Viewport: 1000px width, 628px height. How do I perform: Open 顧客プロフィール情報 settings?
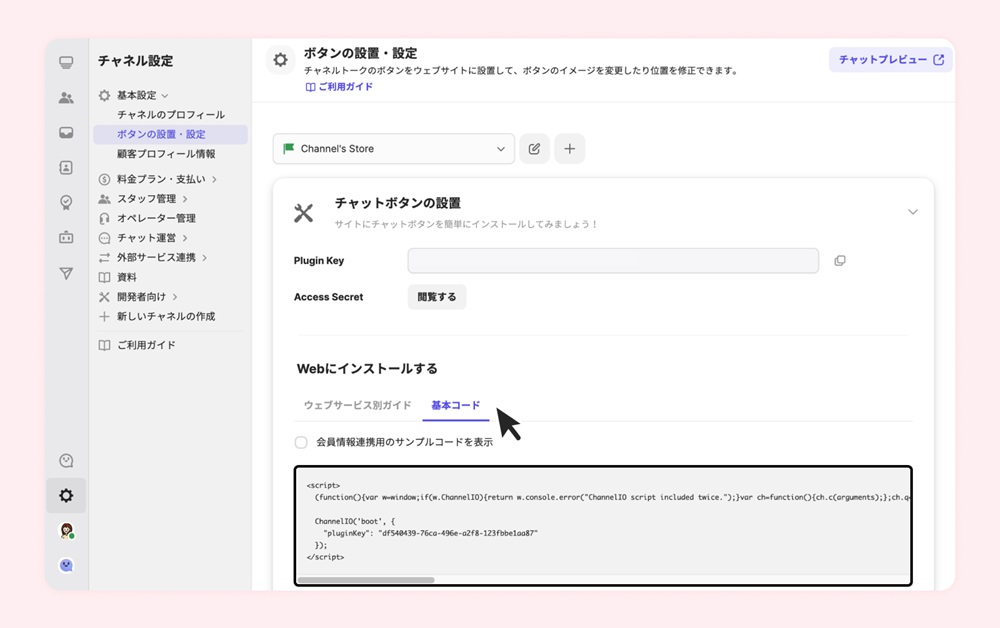pyautogui.click(x=166, y=154)
